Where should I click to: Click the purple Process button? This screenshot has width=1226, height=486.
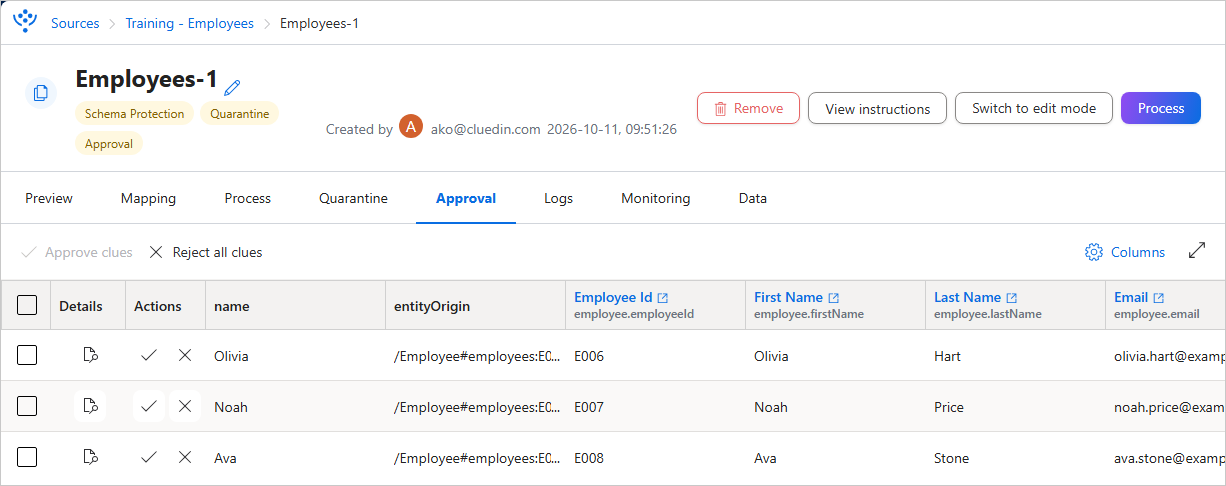click(x=1161, y=108)
